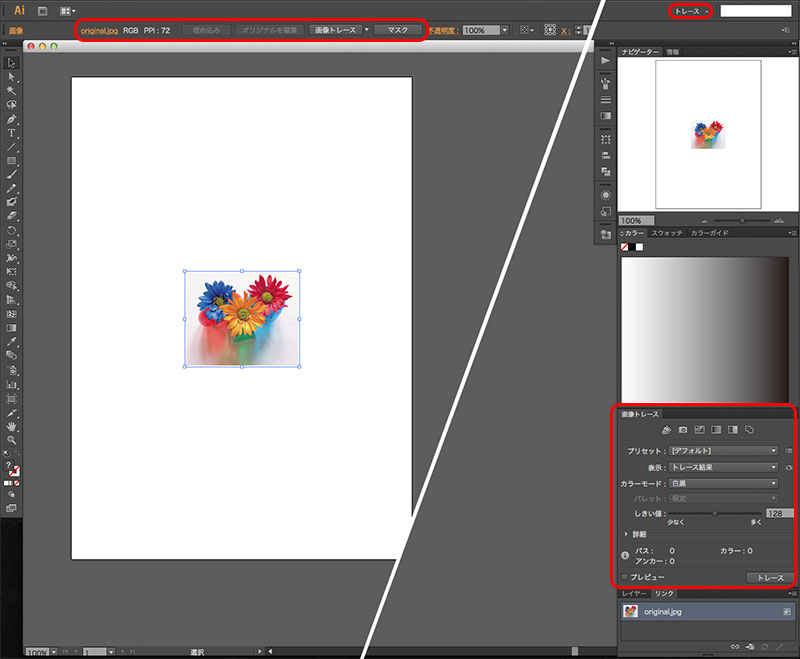Select the Type tool in the toolbar
The image size is (800, 659).
(x=12, y=132)
